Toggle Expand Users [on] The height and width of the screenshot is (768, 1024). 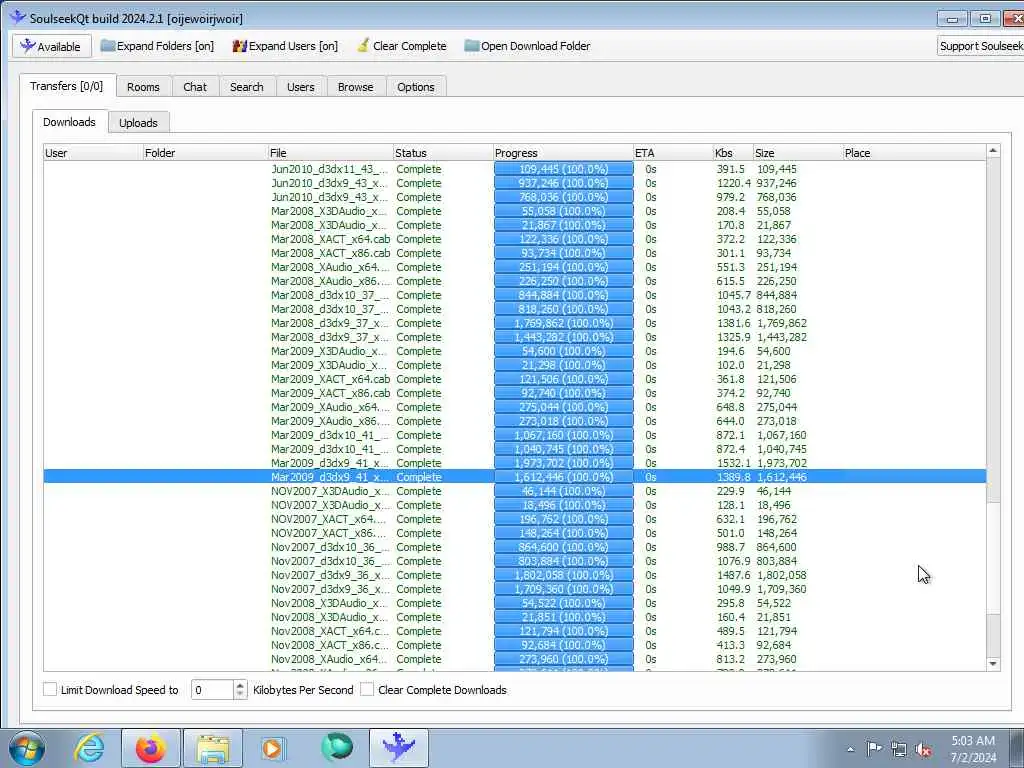tap(285, 46)
